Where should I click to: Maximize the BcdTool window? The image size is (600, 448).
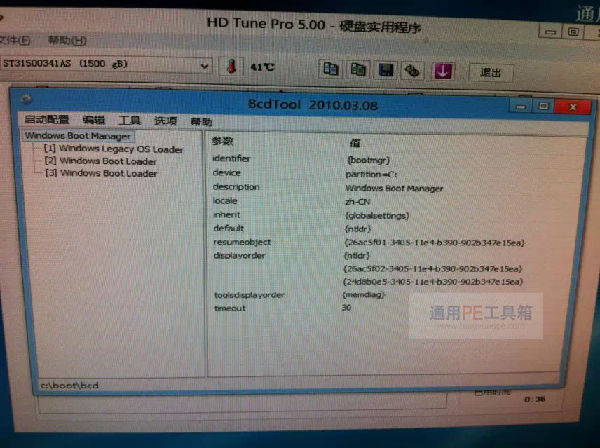[x=543, y=106]
